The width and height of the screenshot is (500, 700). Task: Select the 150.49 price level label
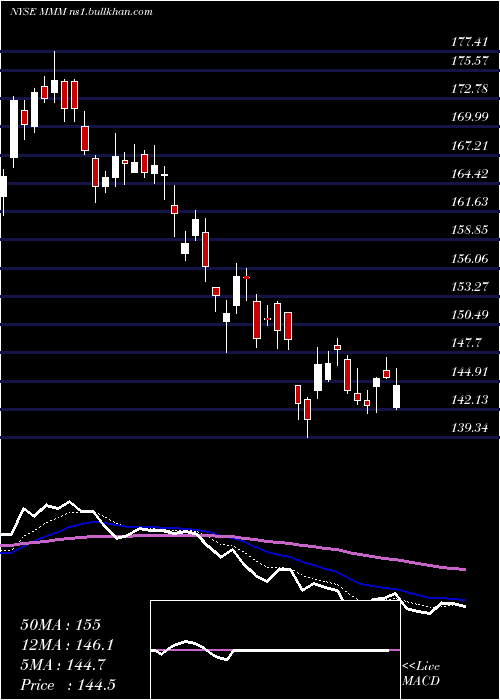click(470, 315)
